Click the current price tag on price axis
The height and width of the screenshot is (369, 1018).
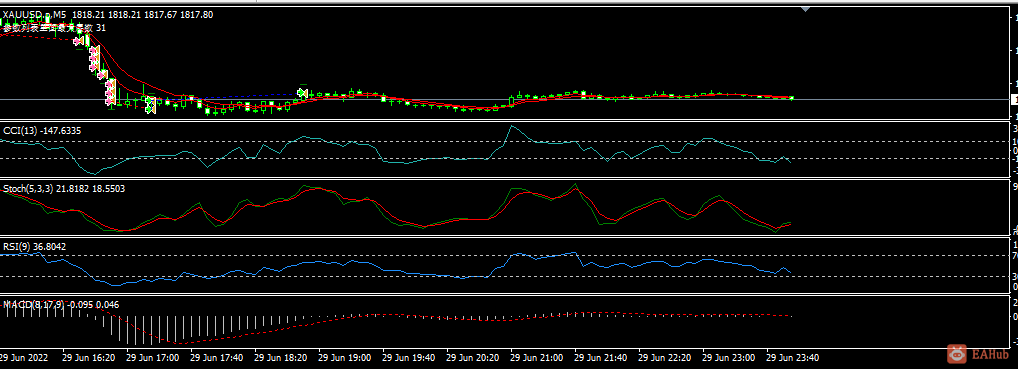click(1015, 99)
